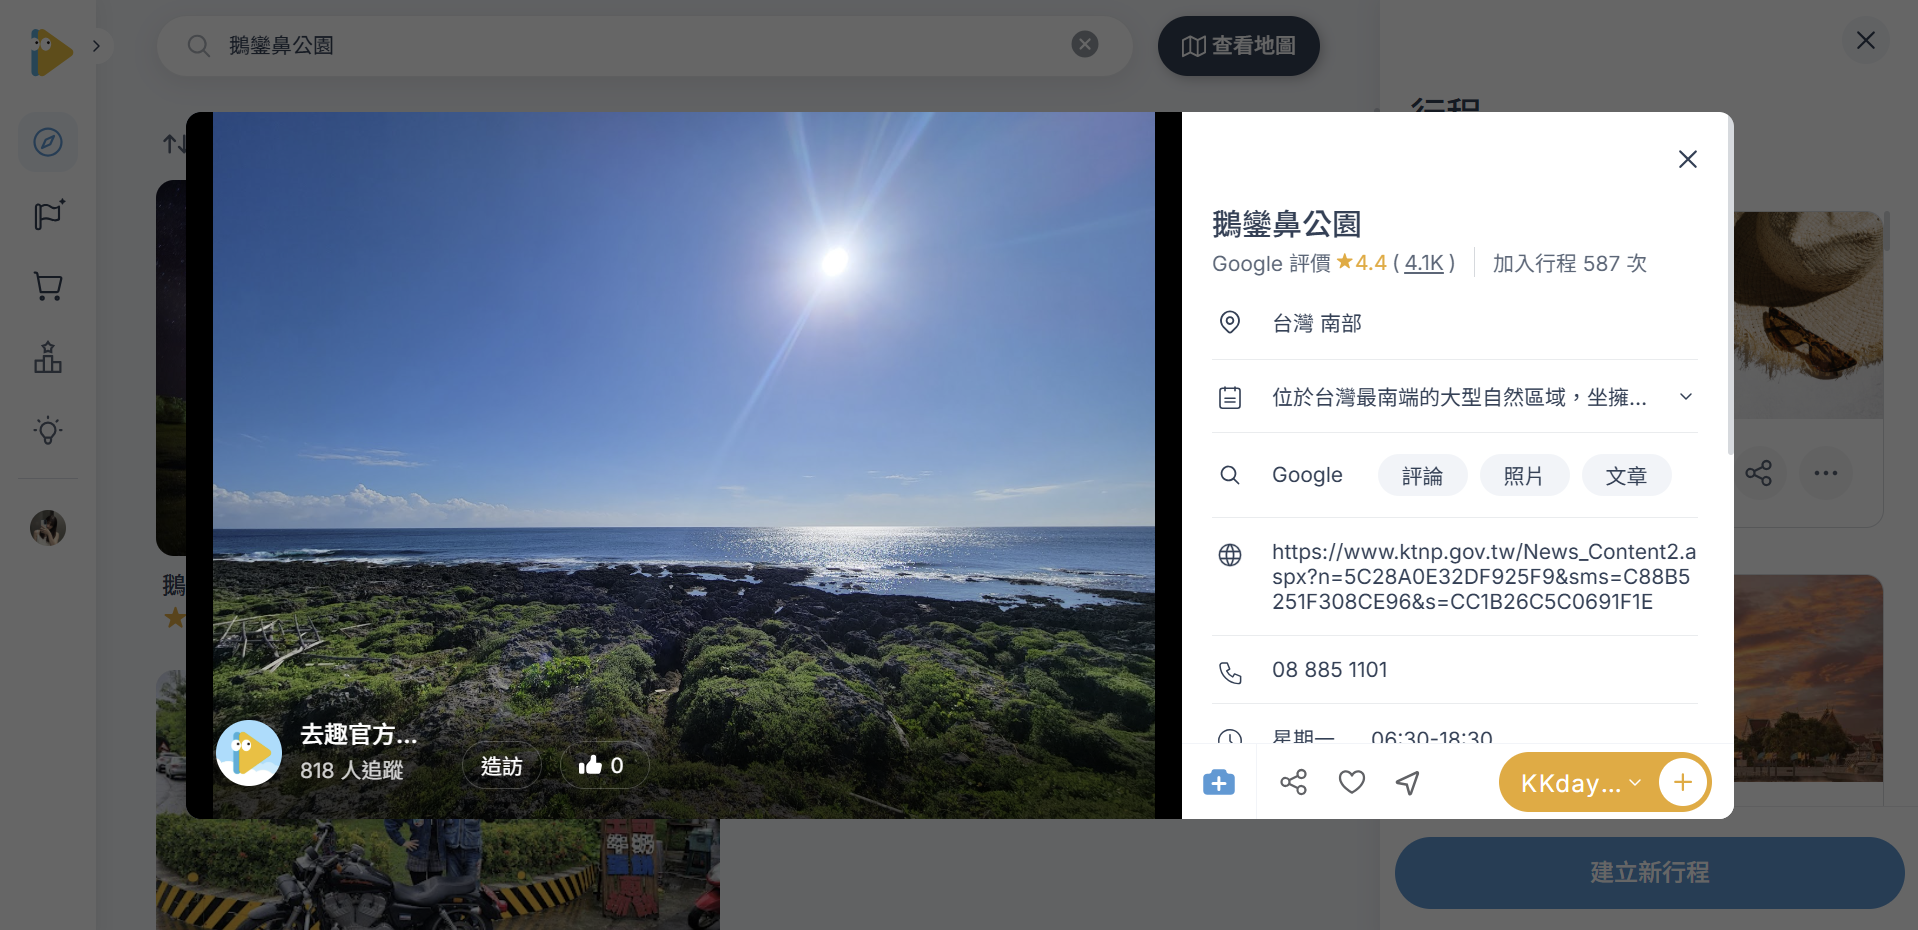Click the share icon below the place details
1918x930 pixels.
[x=1294, y=782]
